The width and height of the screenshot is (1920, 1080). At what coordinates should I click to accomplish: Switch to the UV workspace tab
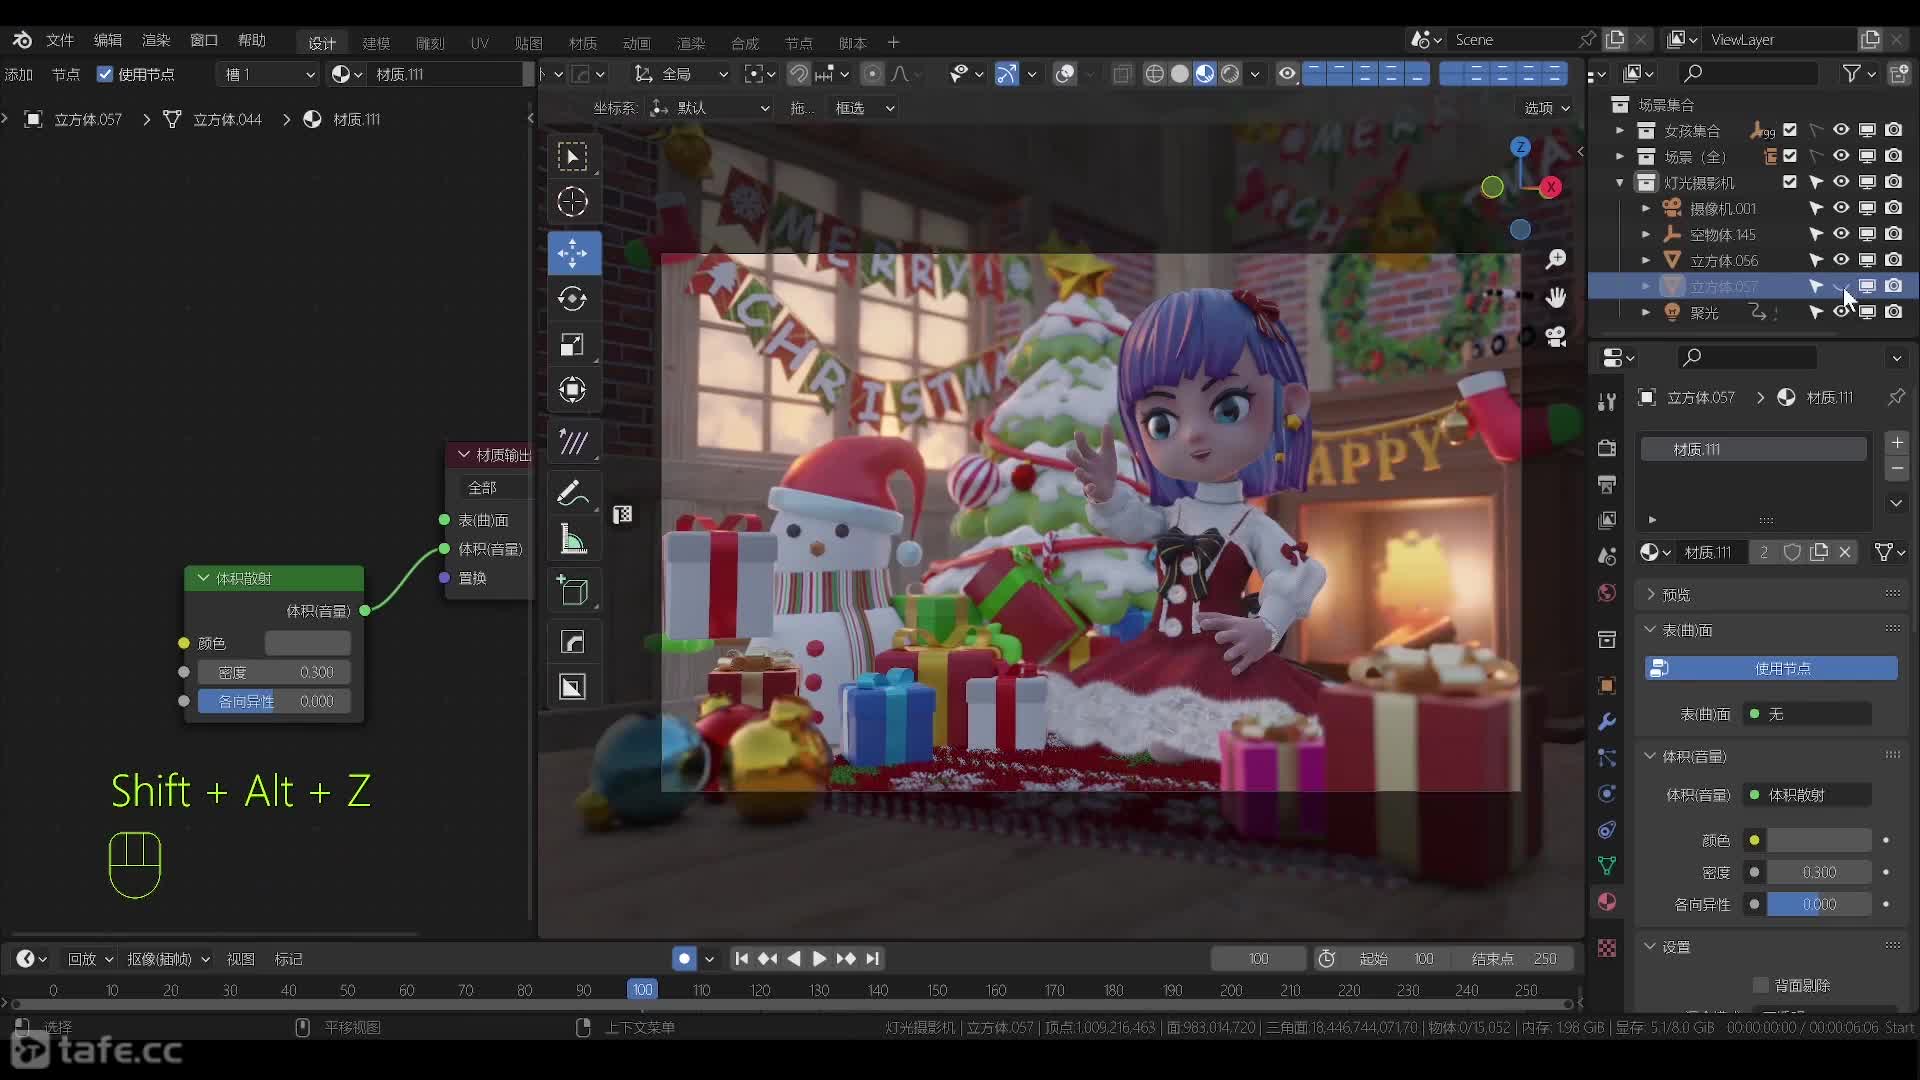coord(480,43)
